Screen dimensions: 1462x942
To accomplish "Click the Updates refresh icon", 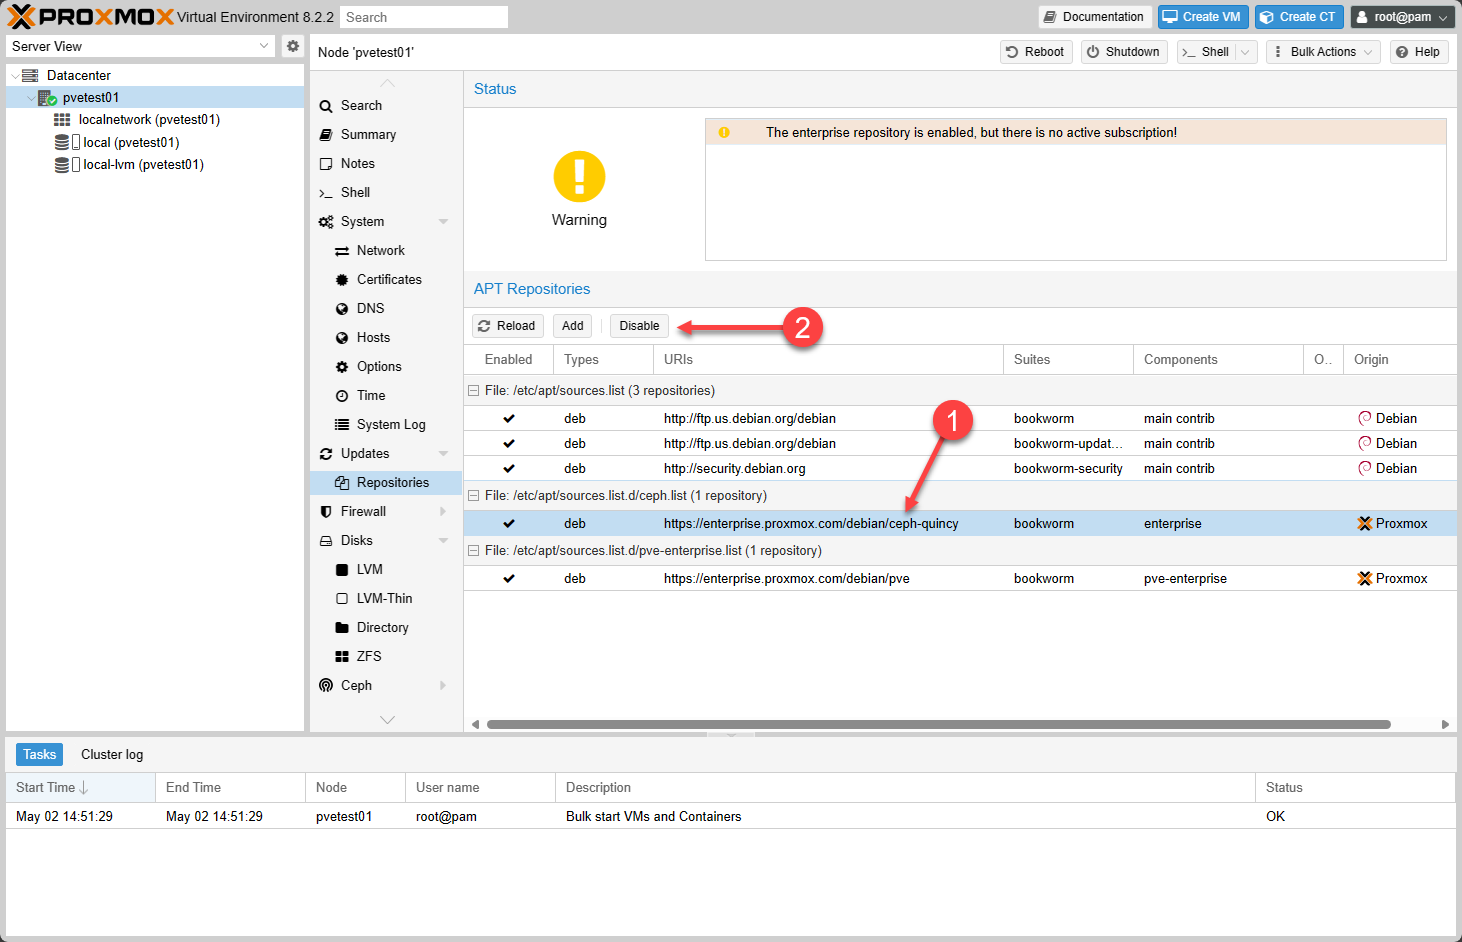I will pos(326,454).
